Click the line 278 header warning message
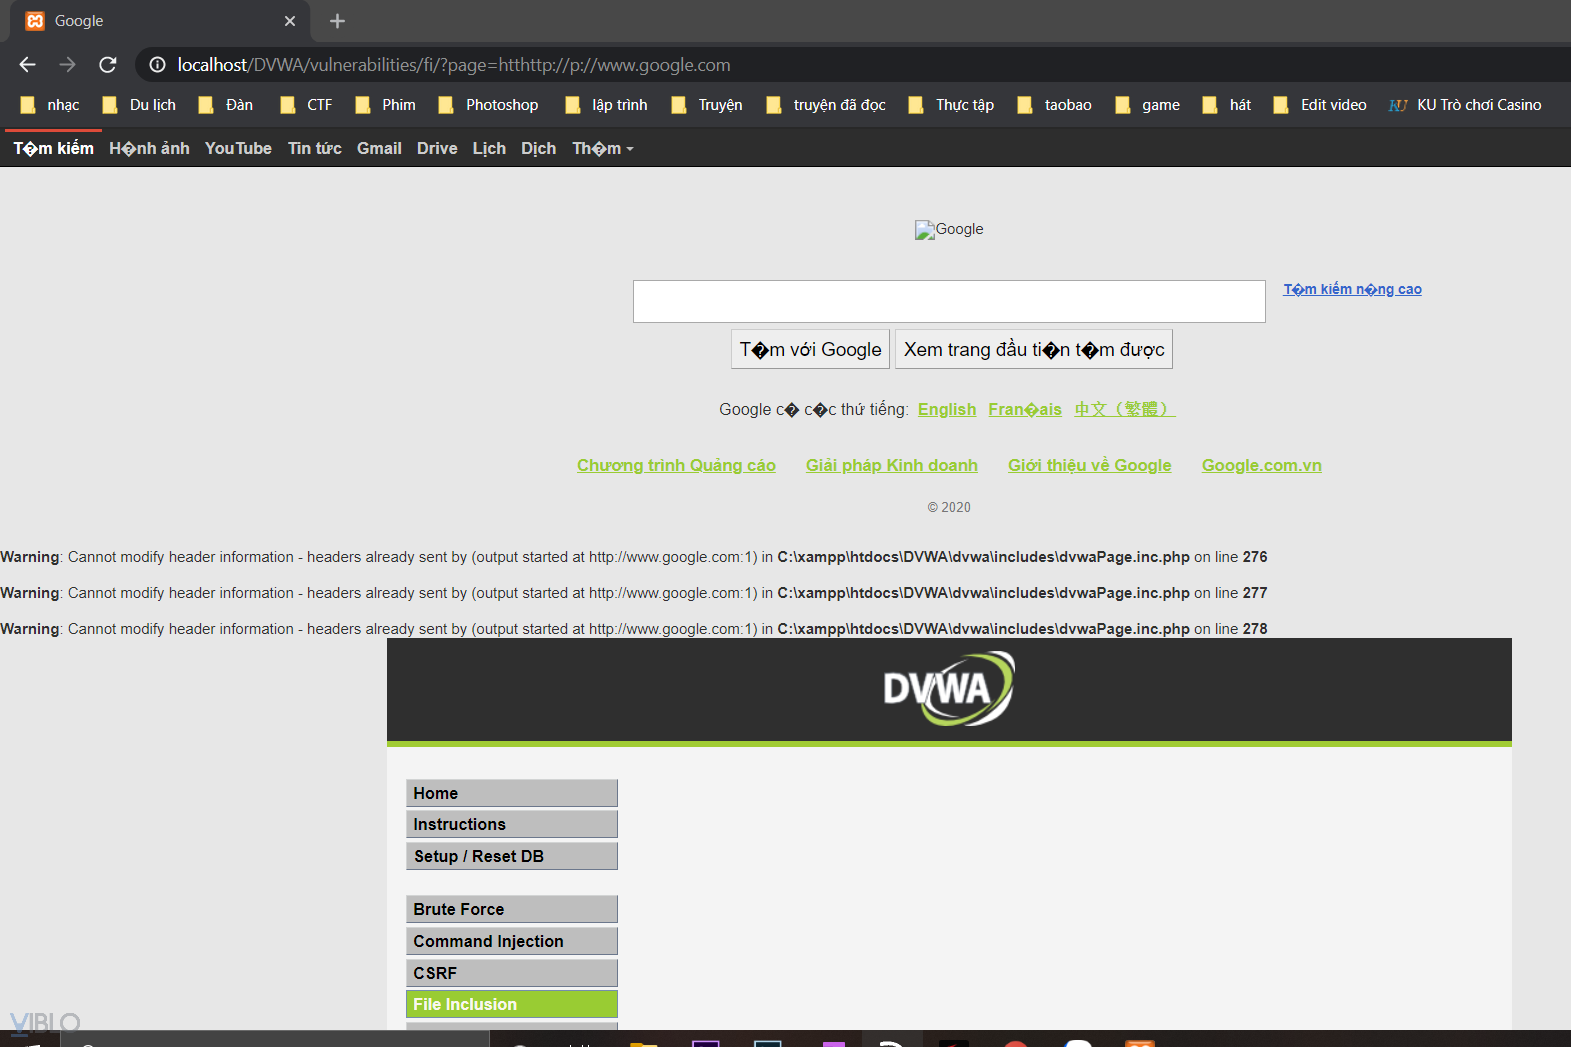This screenshot has width=1571, height=1047. (634, 629)
